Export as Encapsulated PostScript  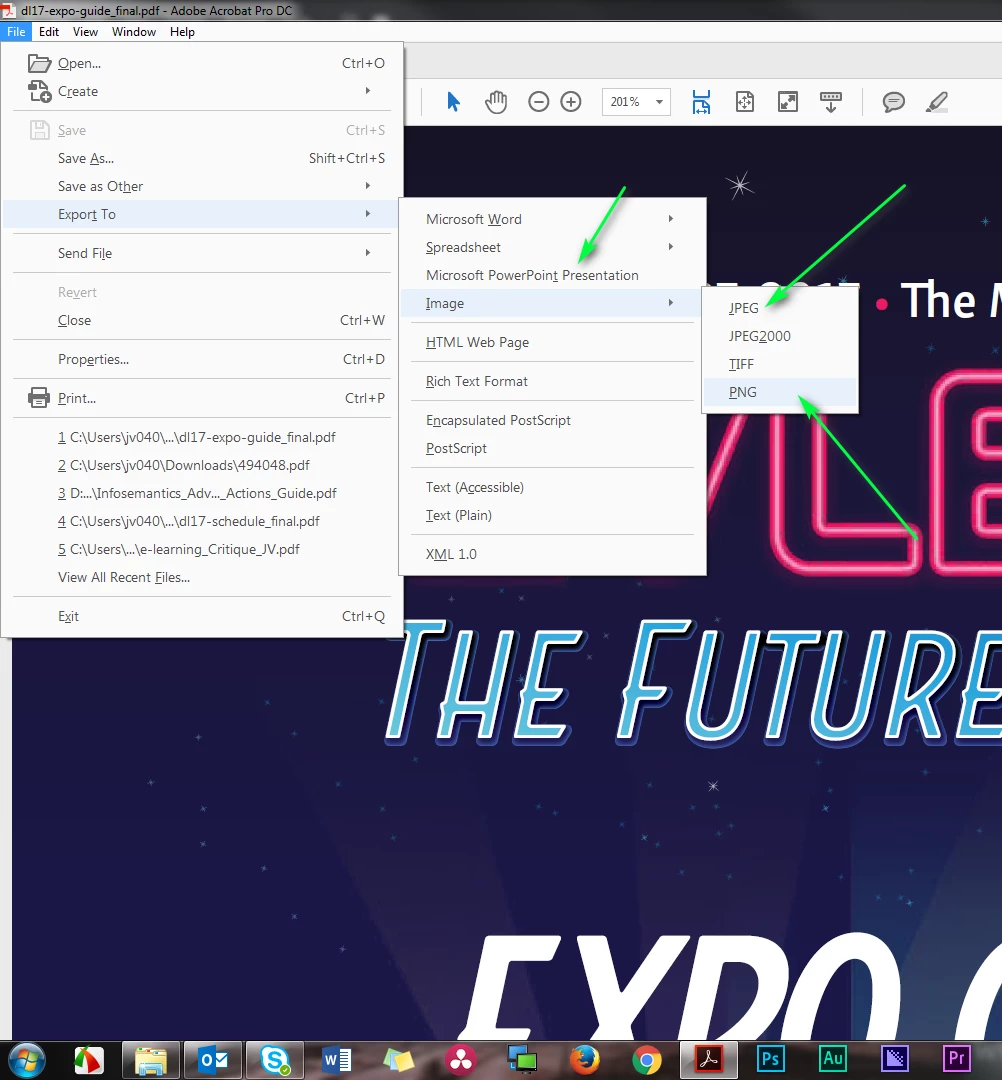tap(552, 420)
